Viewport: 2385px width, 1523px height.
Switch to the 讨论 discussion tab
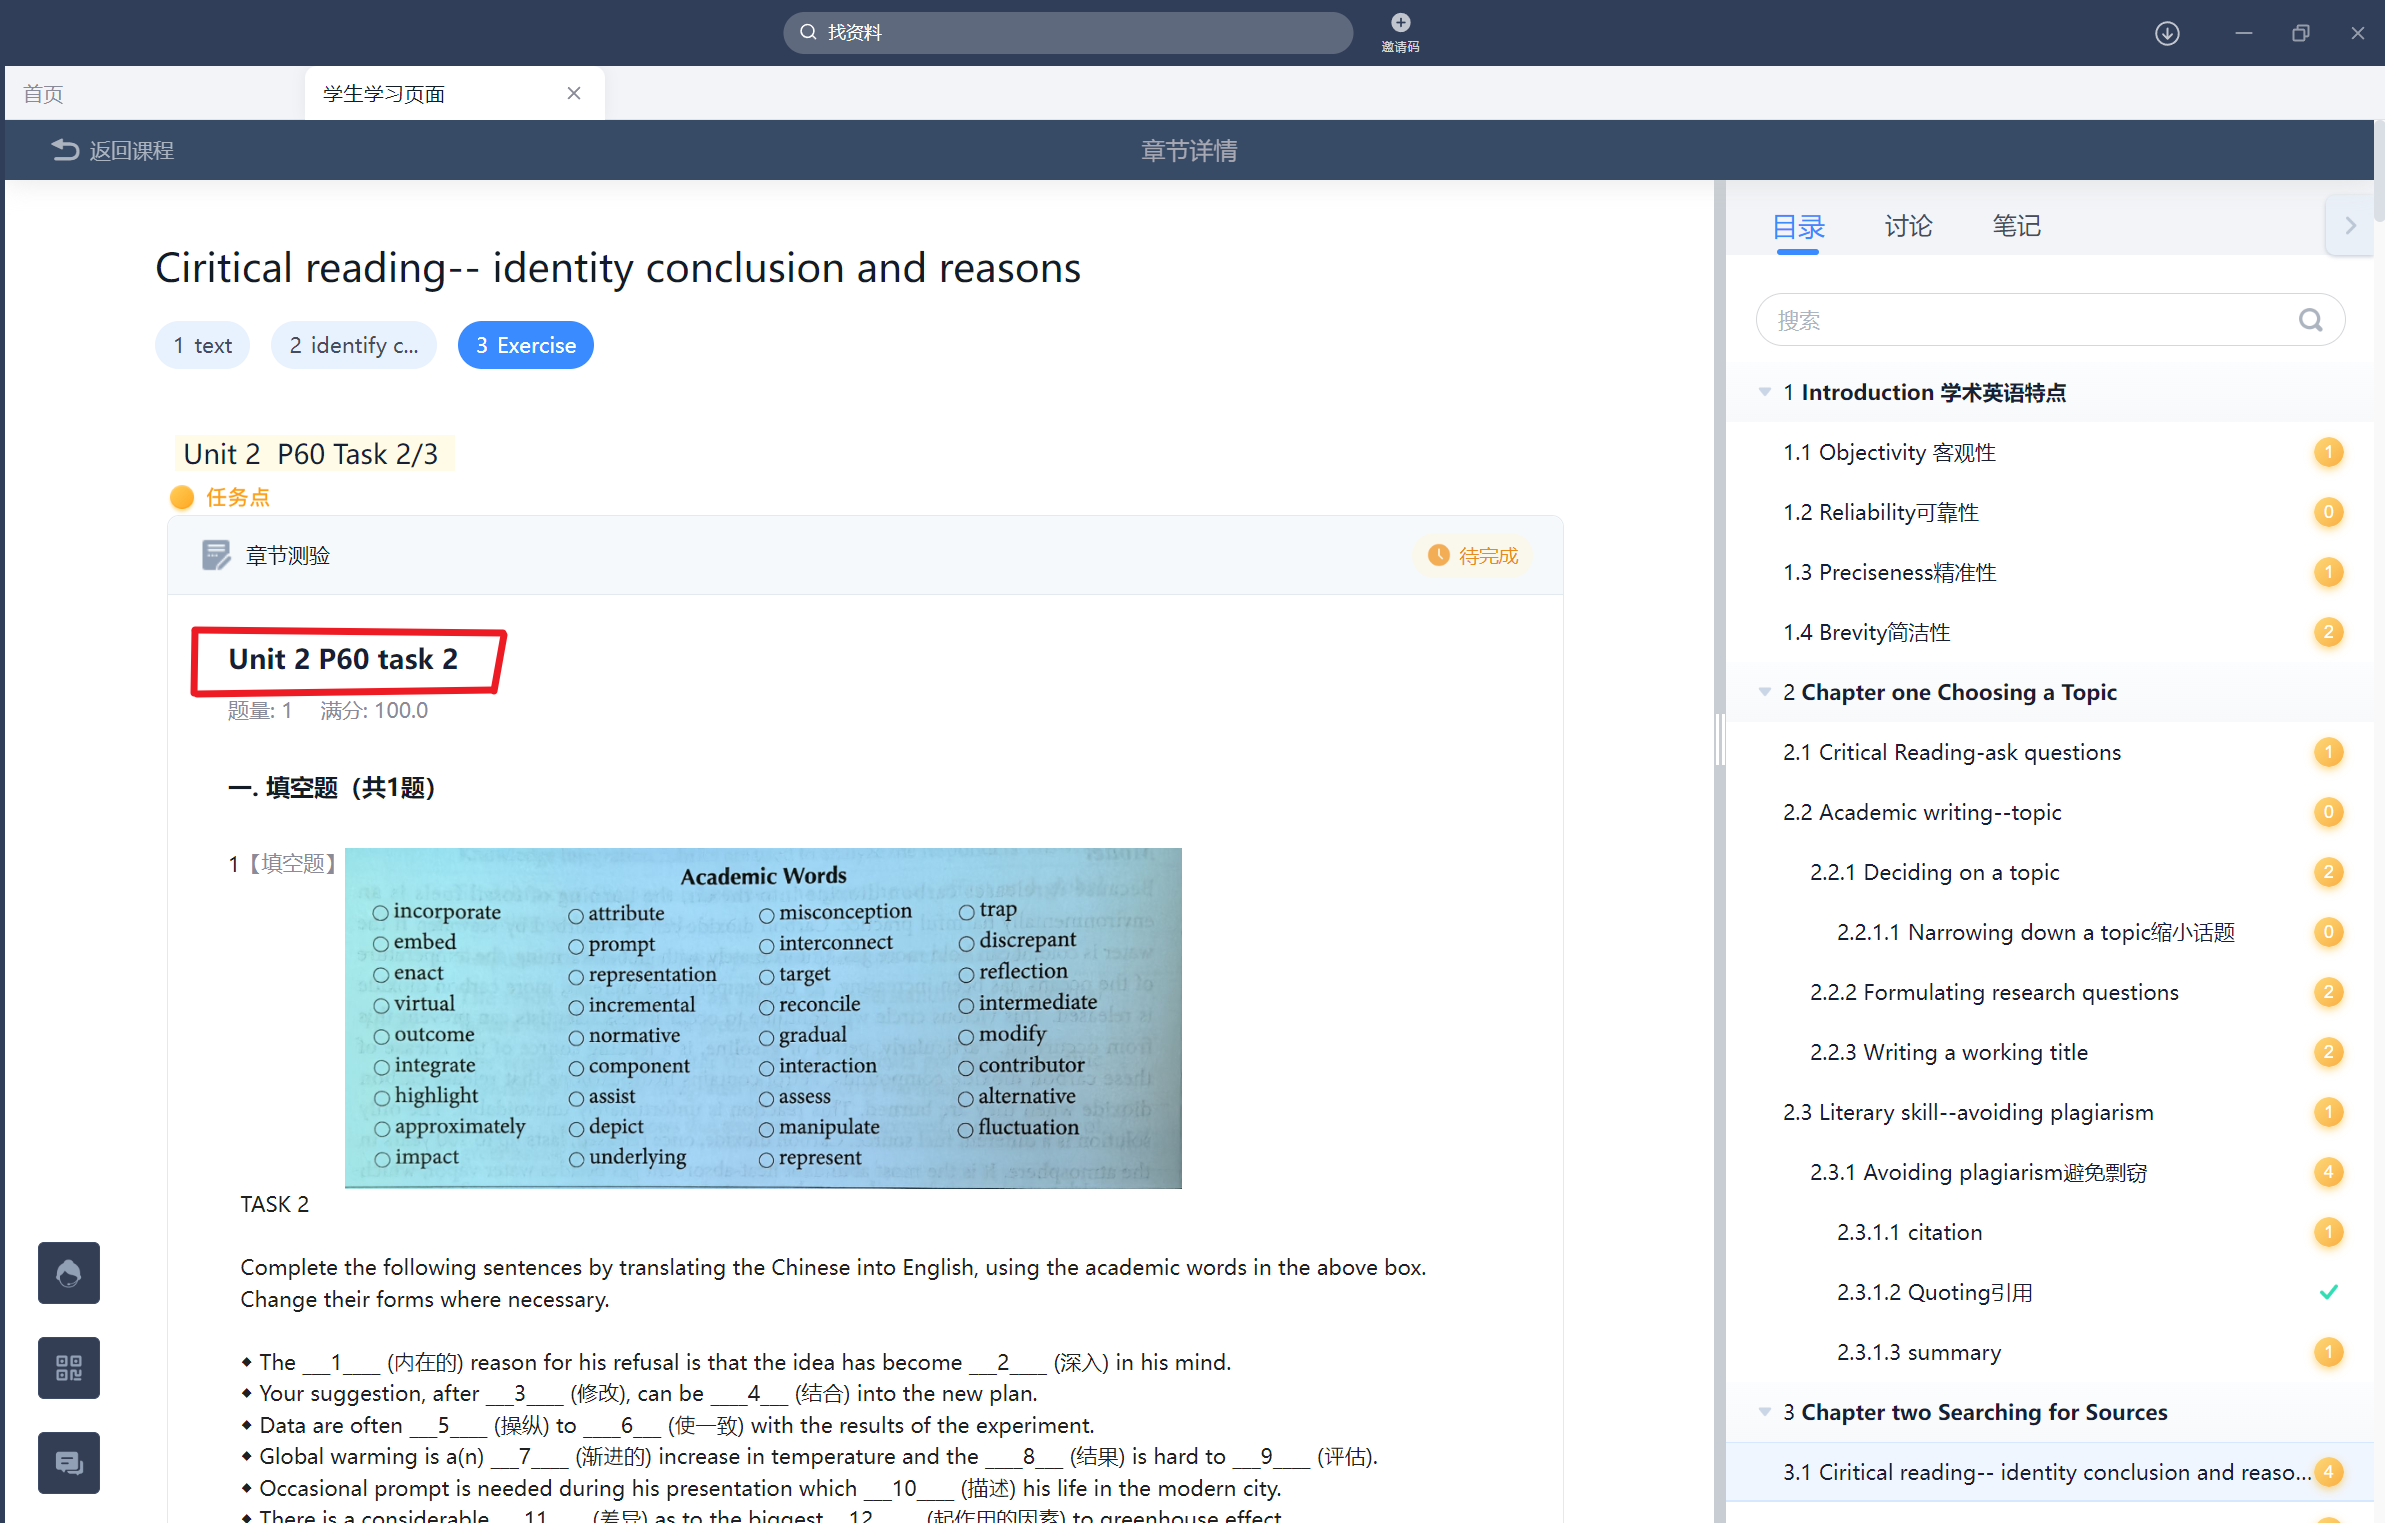tap(1907, 226)
